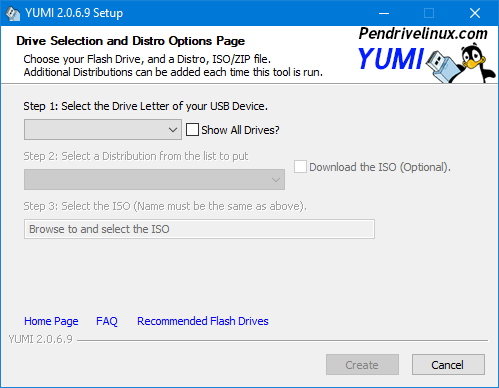The image size is (499, 388).
Task: Click the YUMI installer icon in title bar
Action: point(13,13)
